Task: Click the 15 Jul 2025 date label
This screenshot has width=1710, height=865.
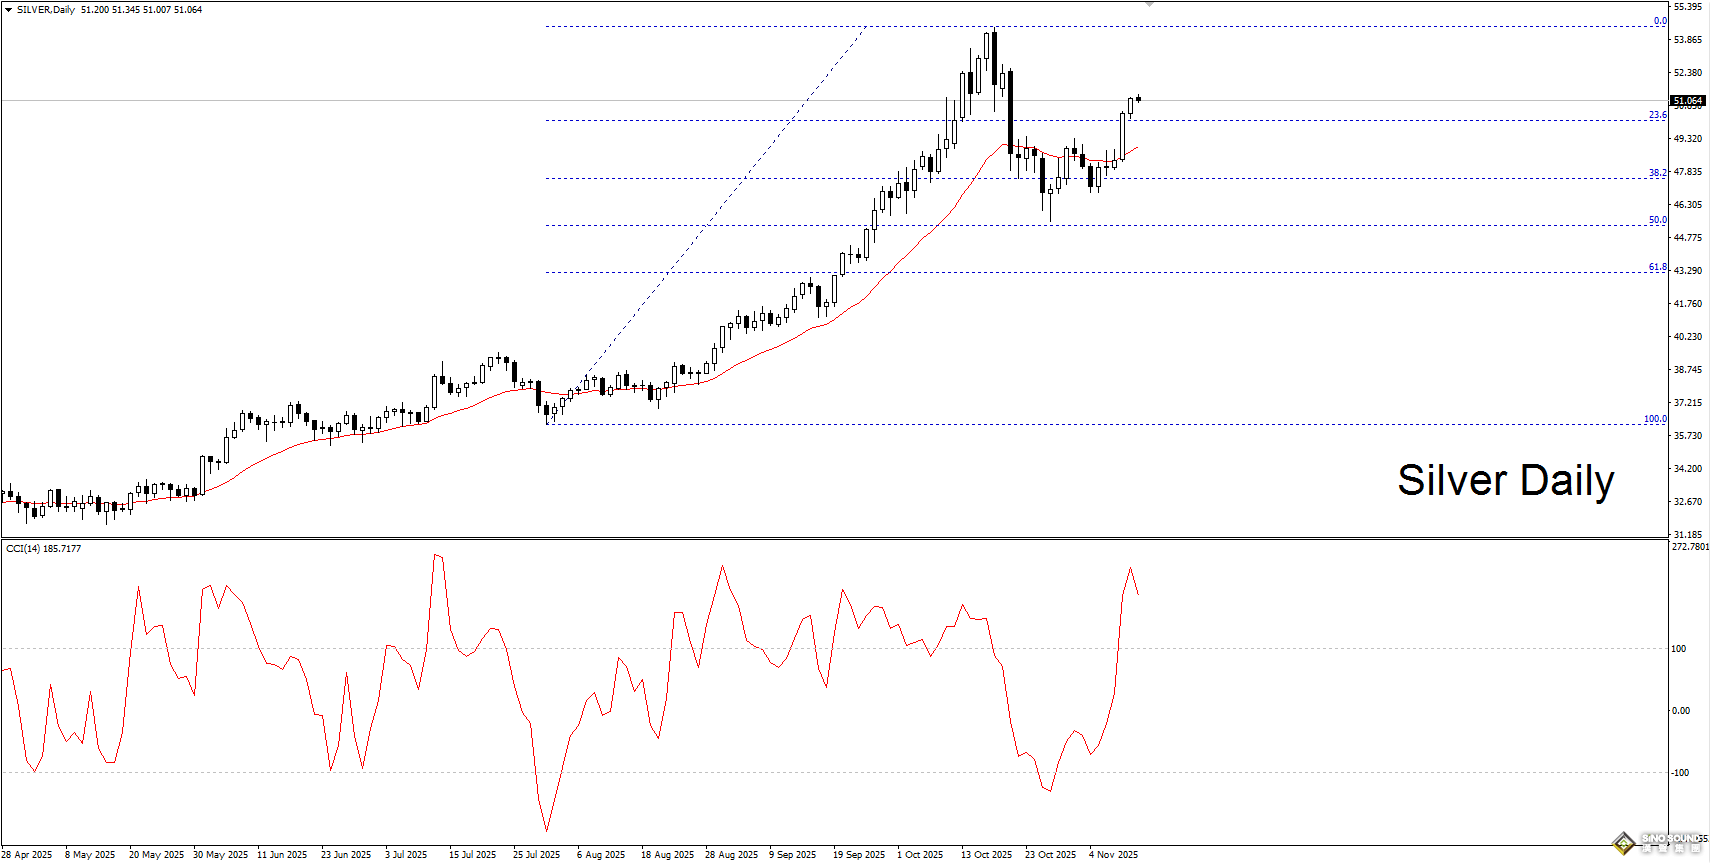Action: [472, 855]
